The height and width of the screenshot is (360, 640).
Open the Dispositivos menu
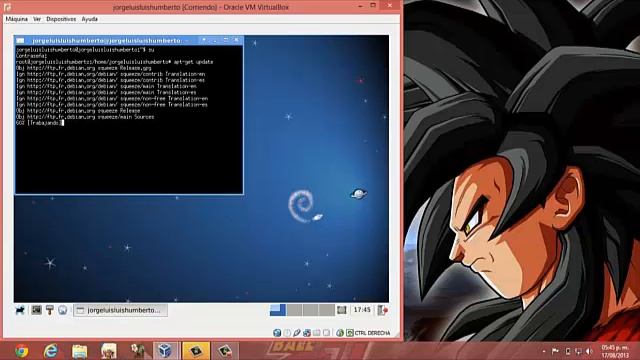click(61, 19)
